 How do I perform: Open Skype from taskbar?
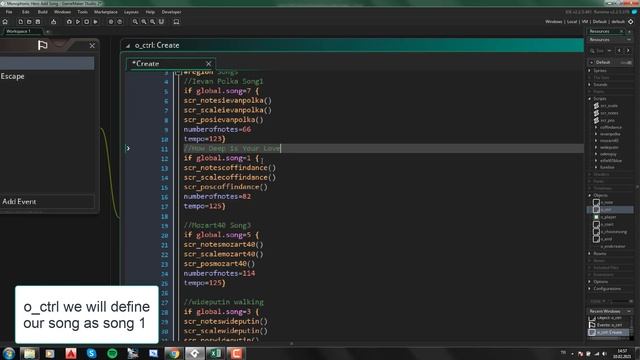[91, 353]
